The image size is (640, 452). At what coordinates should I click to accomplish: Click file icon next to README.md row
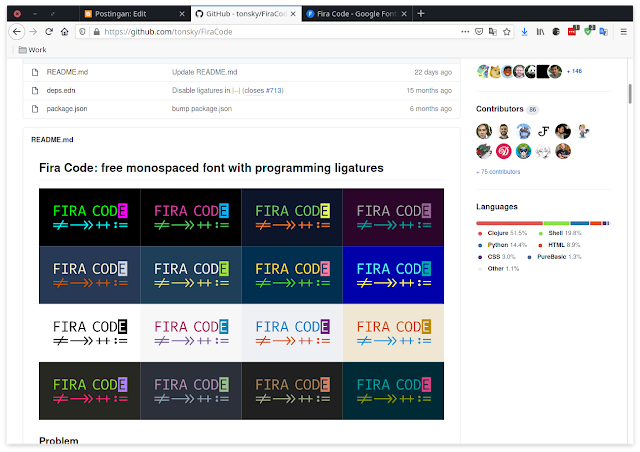pyautogui.click(x=35, y=72)
